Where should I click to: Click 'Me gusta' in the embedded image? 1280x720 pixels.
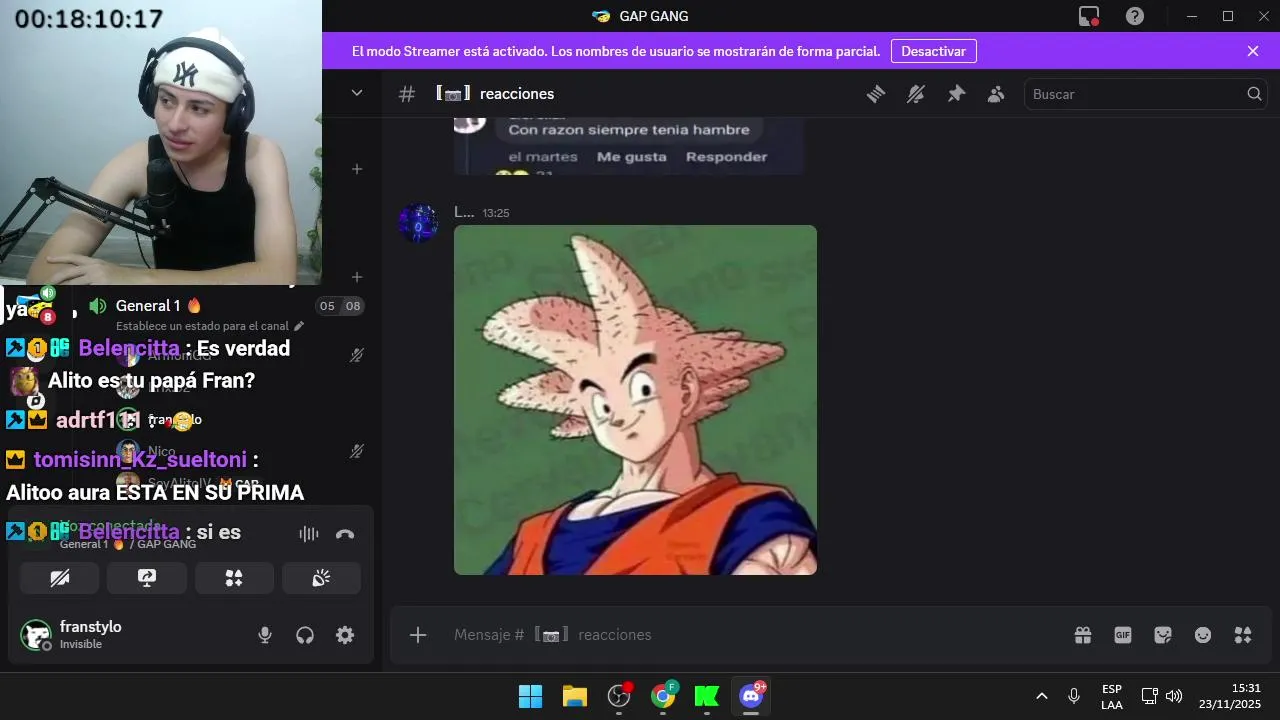pos(631,157)
